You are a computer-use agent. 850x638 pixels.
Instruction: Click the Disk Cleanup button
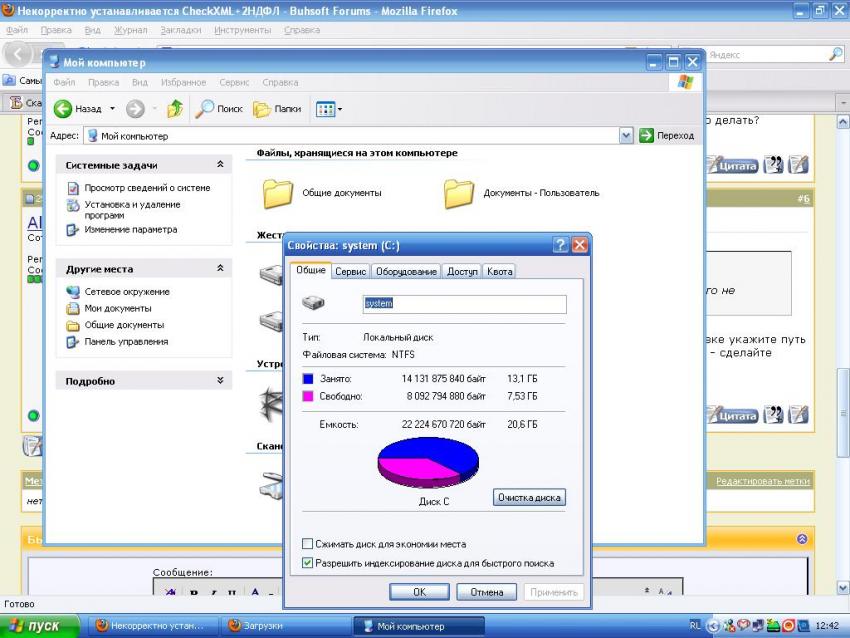pyautogui.click(x=529, y=497)
